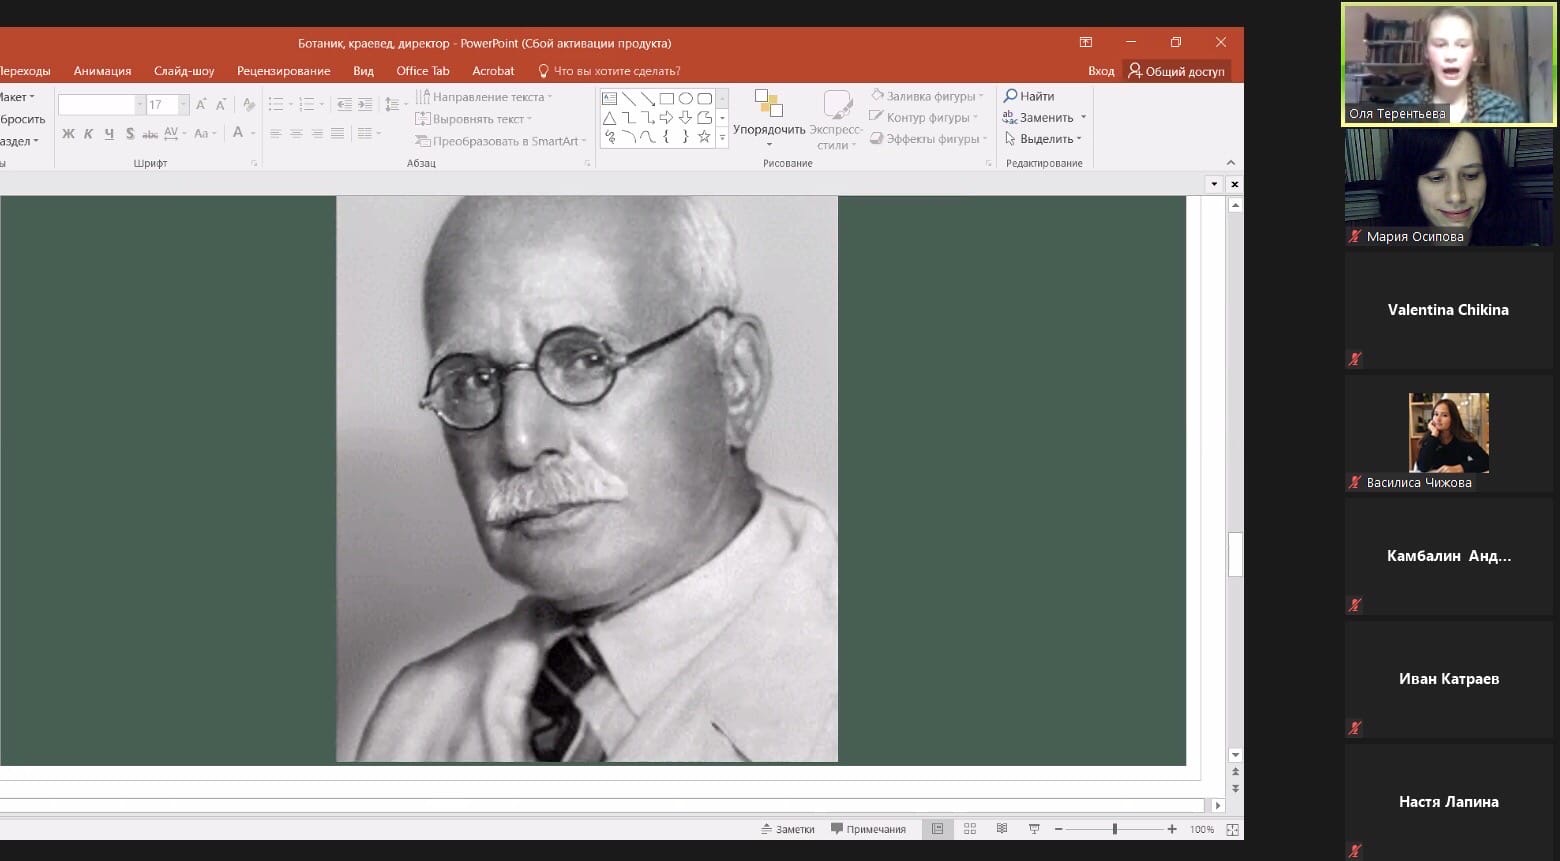
Task: Switch to reading view icon
Action: coord(1002,829)
